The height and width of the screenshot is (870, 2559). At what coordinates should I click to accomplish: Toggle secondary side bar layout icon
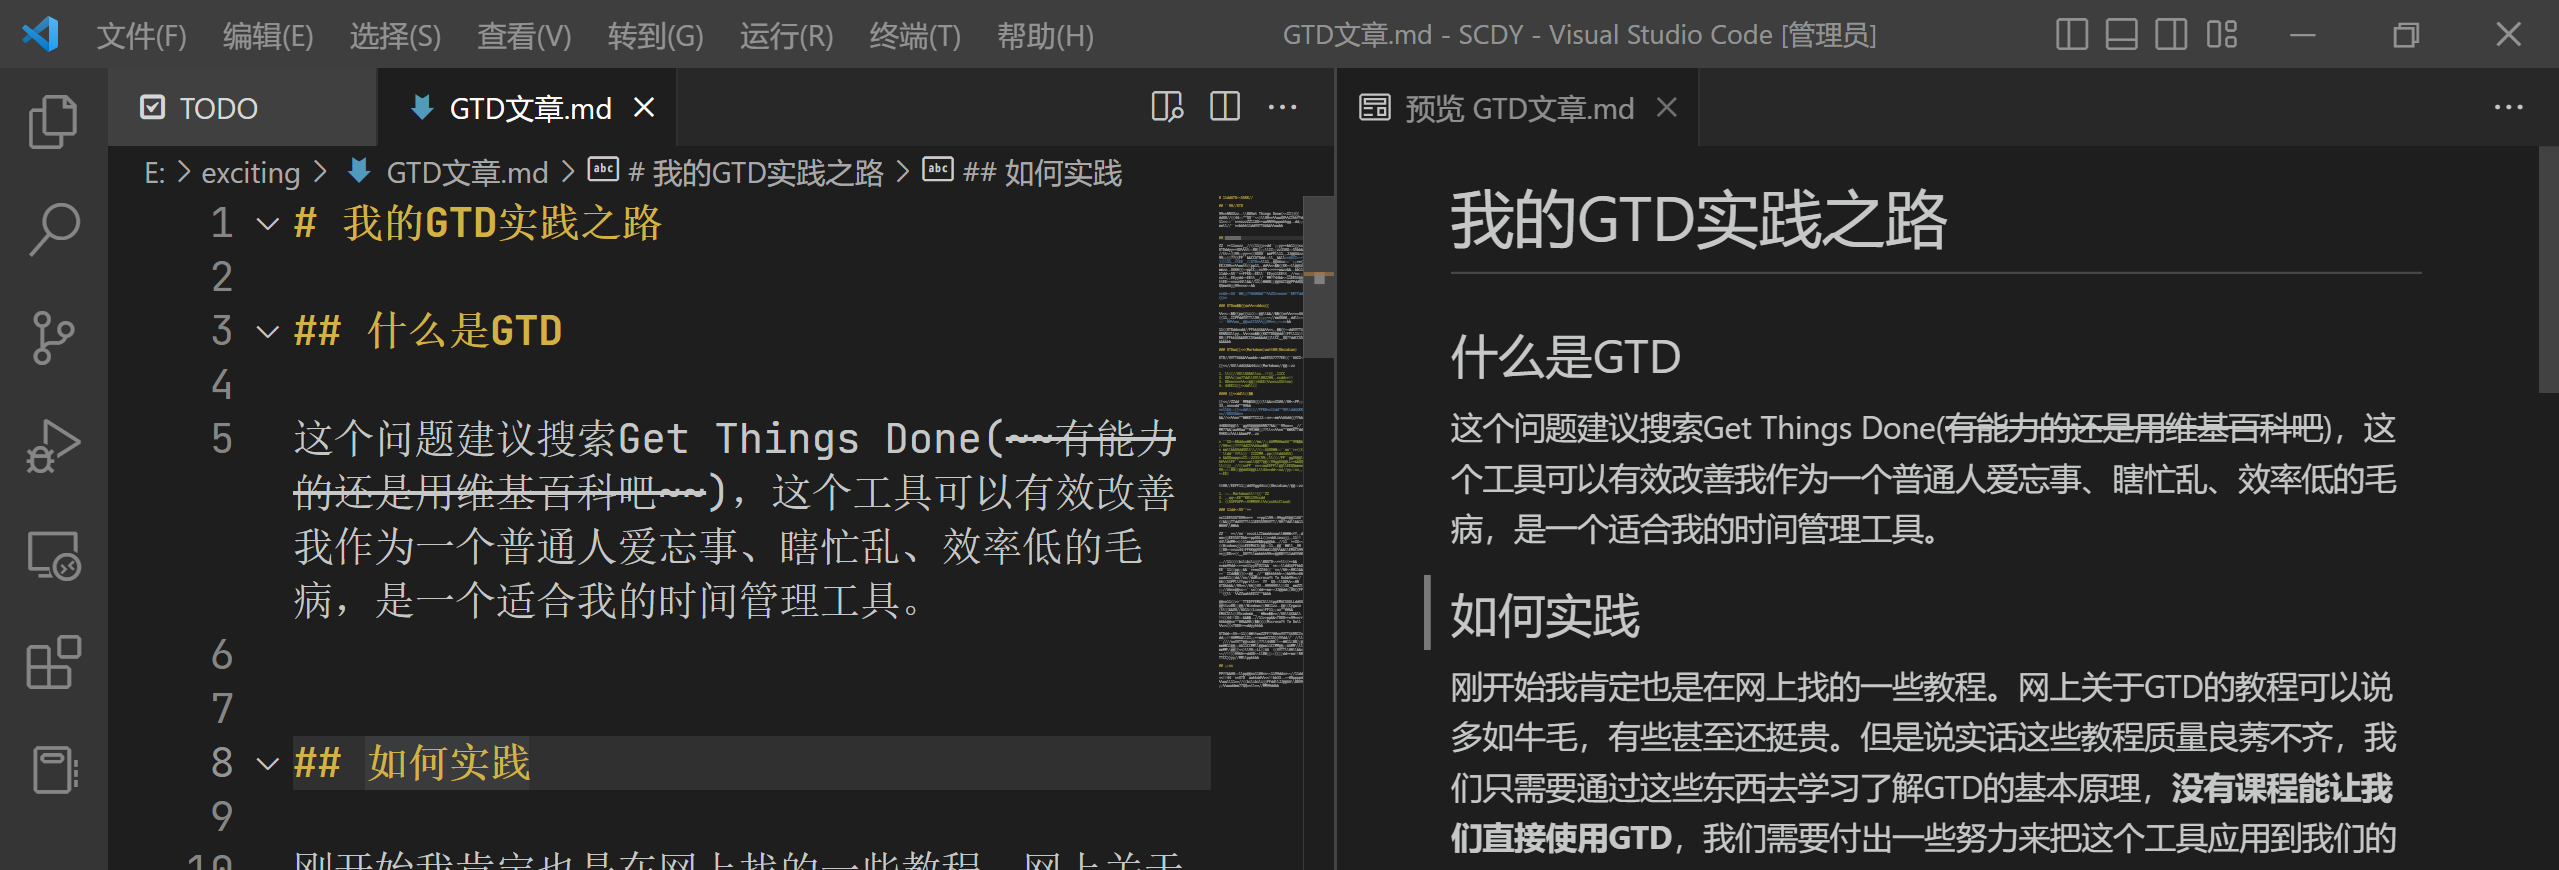pyautogui.click(x=2171, y=35)
